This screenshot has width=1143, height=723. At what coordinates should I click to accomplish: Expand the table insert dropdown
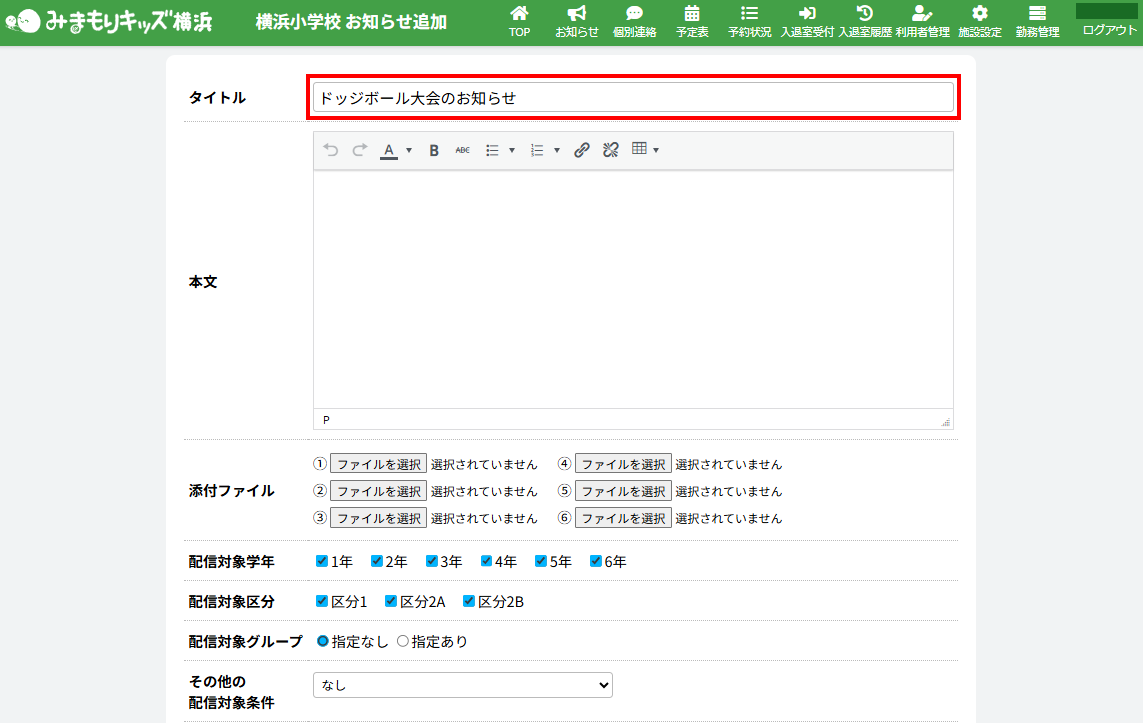656,150
